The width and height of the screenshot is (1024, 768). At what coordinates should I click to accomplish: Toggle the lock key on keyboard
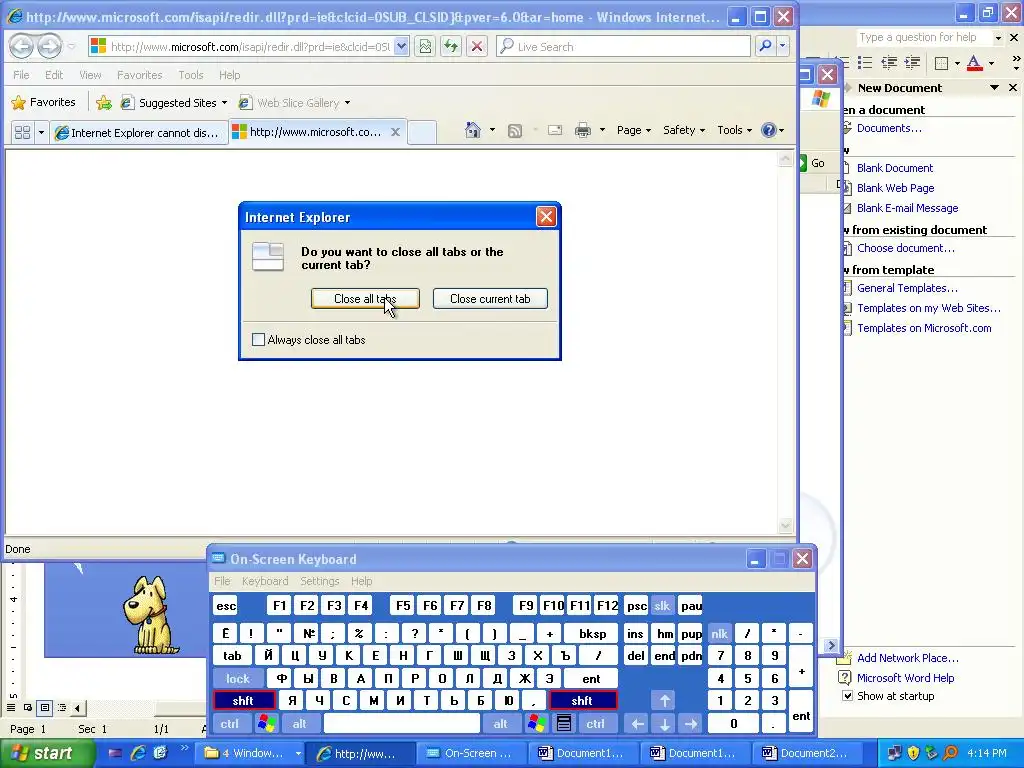coord(238,679)
